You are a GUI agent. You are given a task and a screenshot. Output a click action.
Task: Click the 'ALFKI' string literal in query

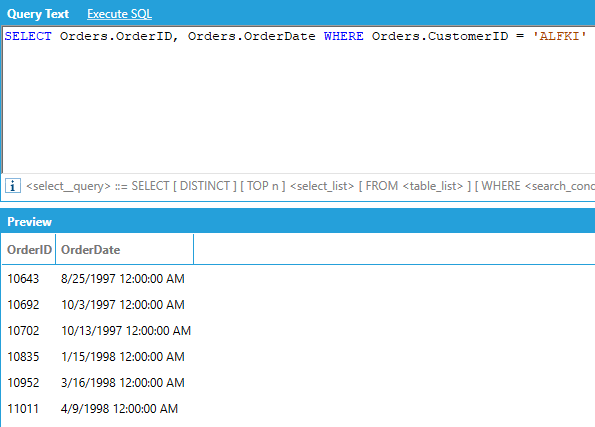pyautogui.click(x=560, y=36)
